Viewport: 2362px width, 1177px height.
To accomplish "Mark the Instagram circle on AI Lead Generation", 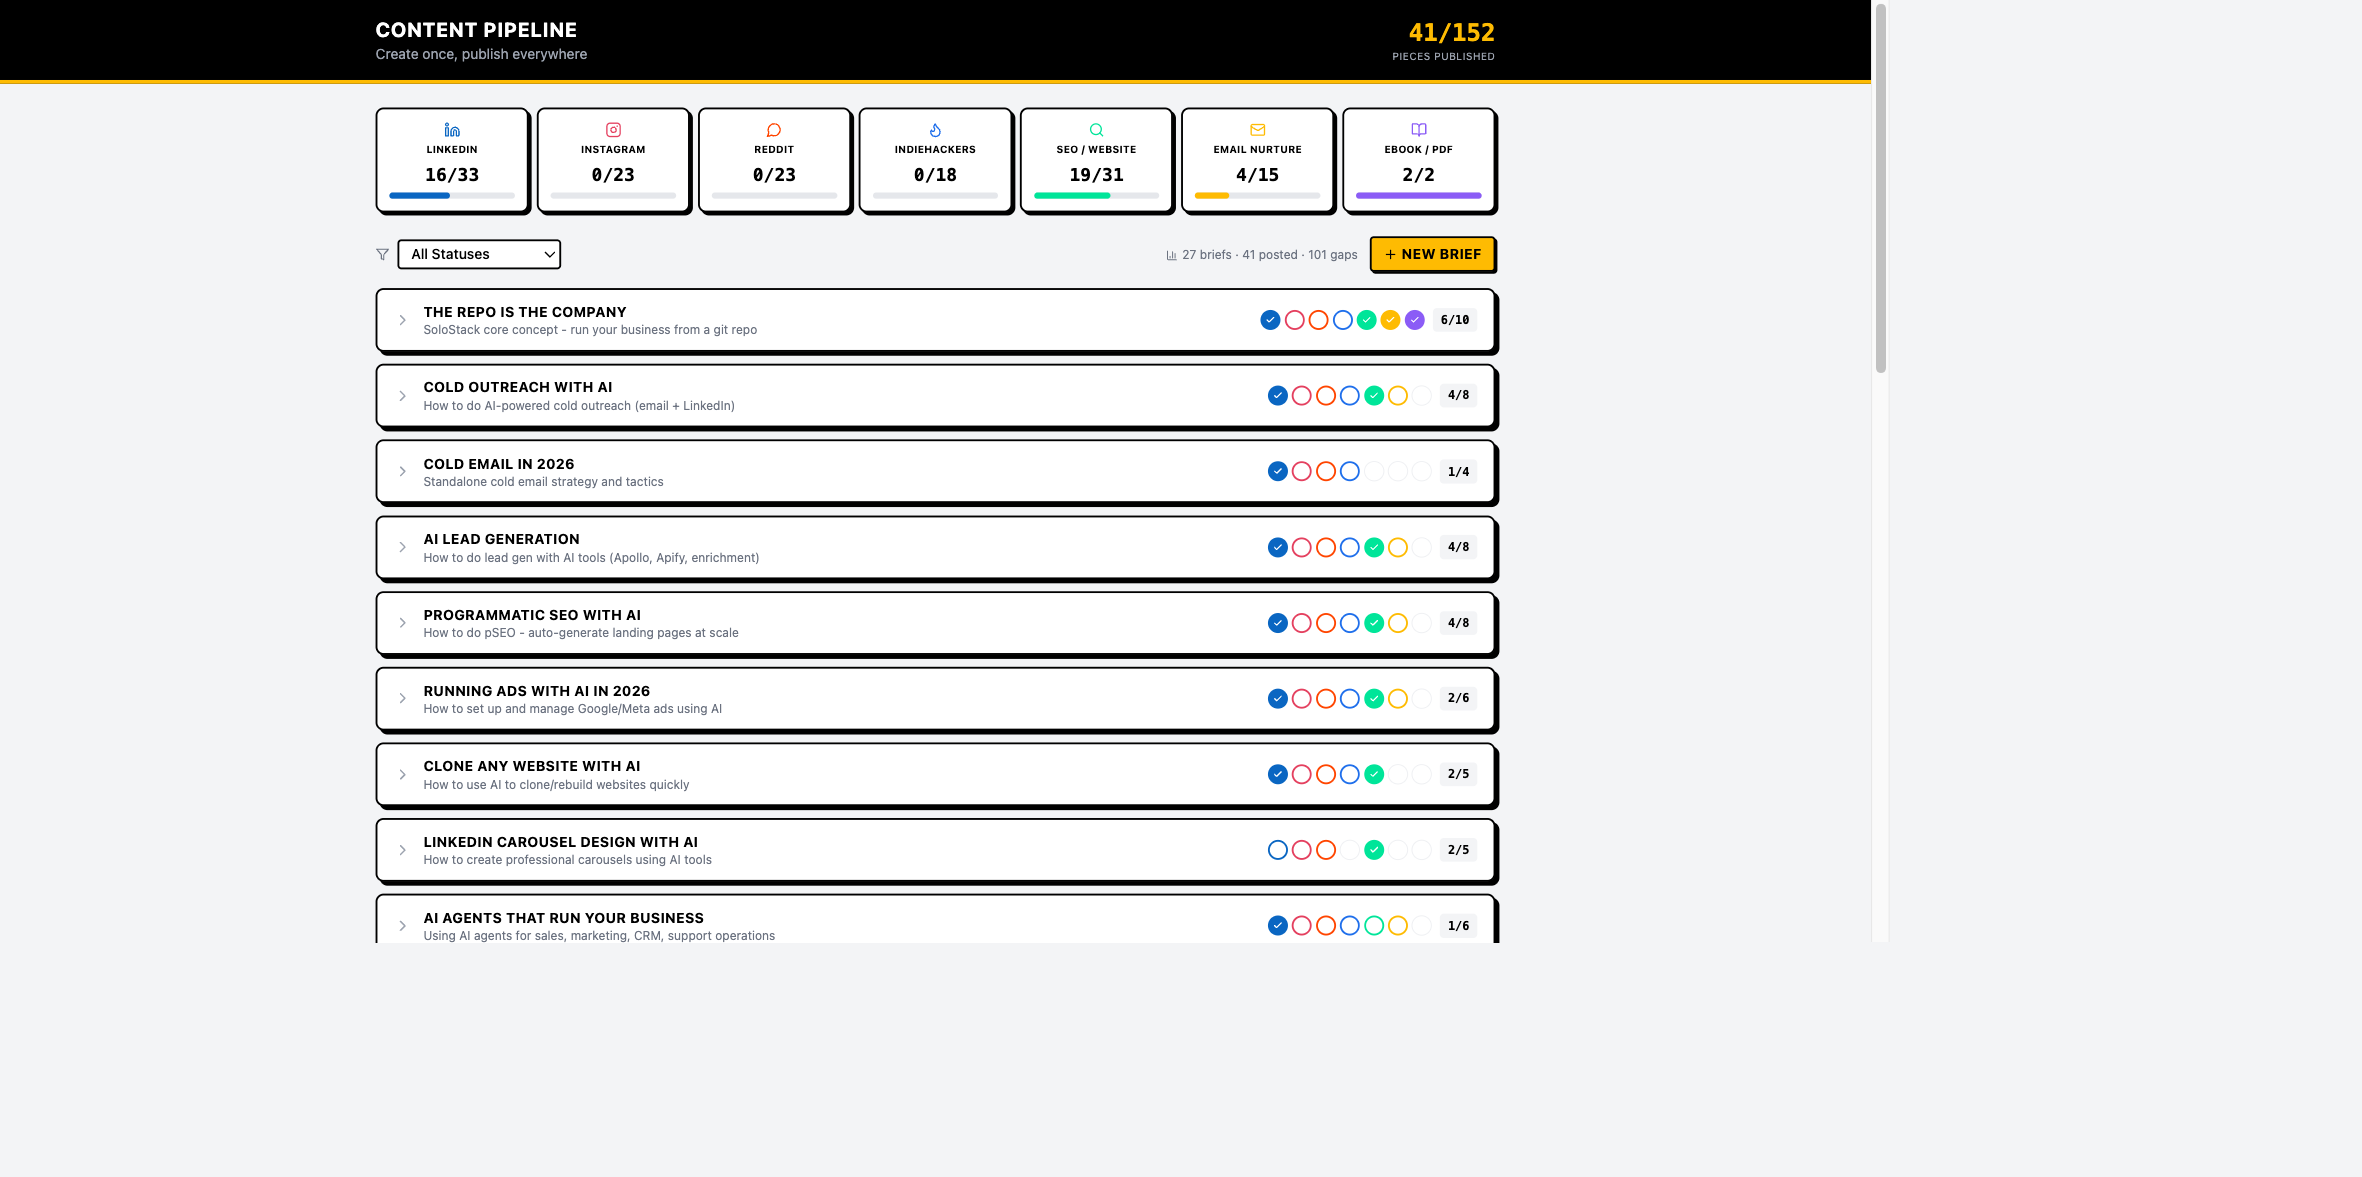I will click(x=1302, y=547).
